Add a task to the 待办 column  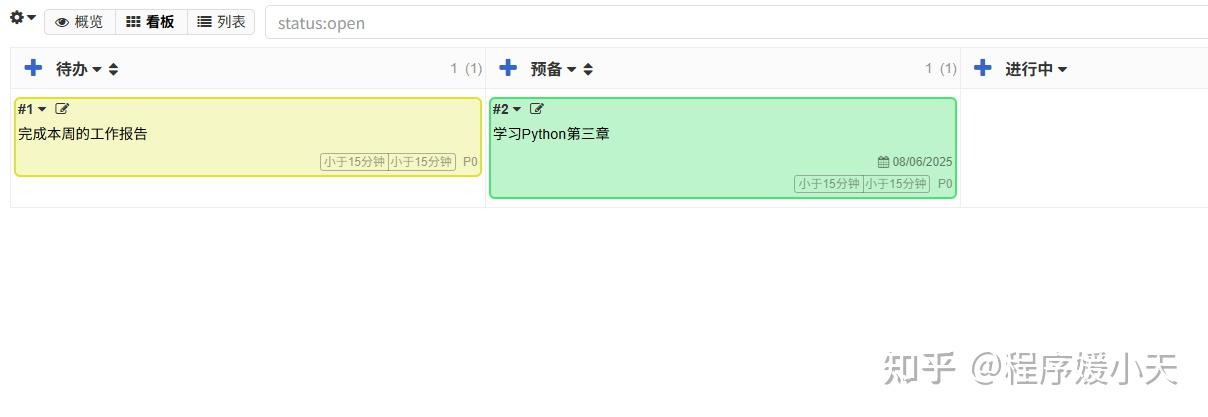coord(33,67)
